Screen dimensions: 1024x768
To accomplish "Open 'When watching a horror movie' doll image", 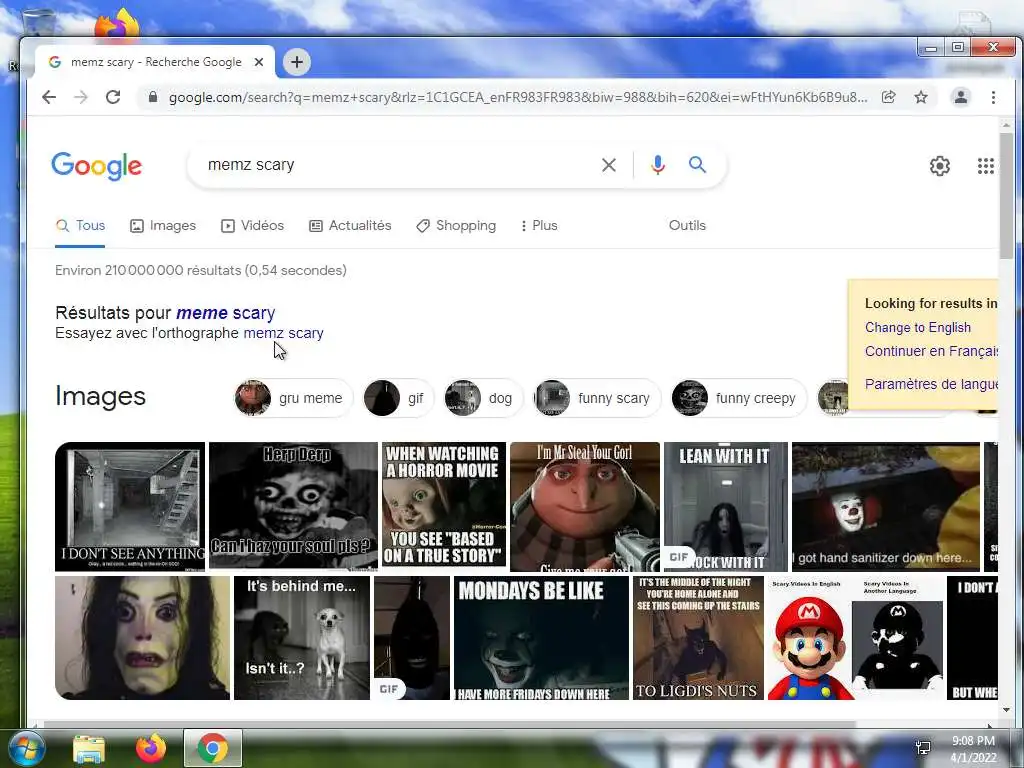I will (444, 506).
